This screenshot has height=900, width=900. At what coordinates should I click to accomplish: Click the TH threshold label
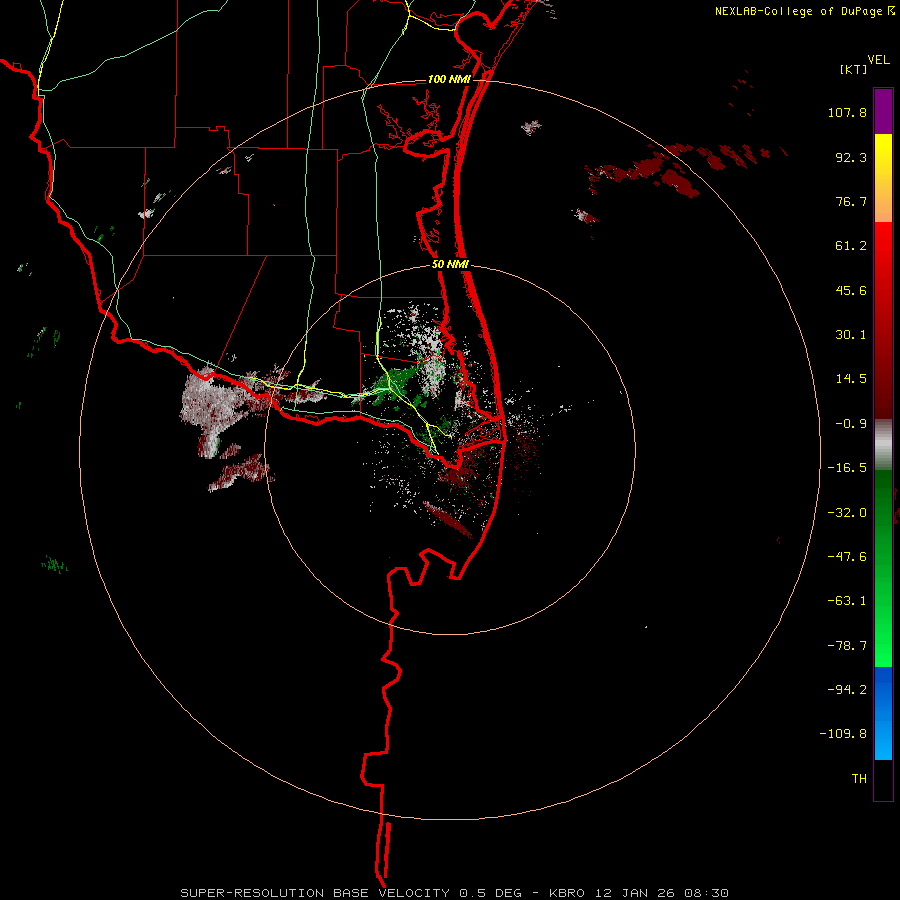[x=859, y=779]
